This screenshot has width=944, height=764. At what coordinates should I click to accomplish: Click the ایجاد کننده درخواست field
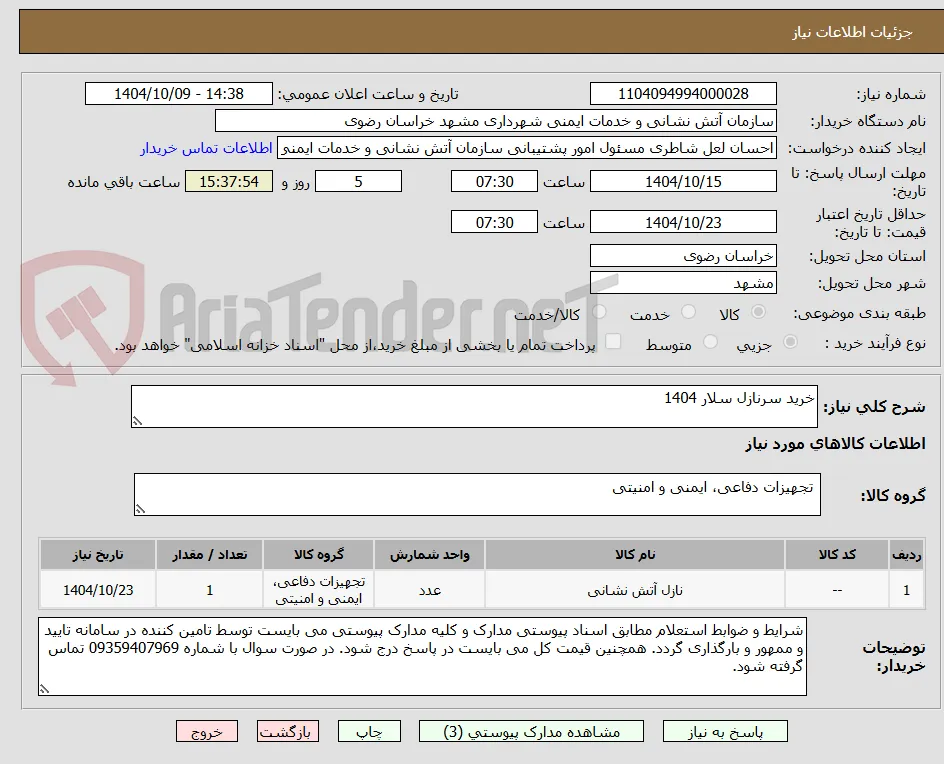coord(527,148)
